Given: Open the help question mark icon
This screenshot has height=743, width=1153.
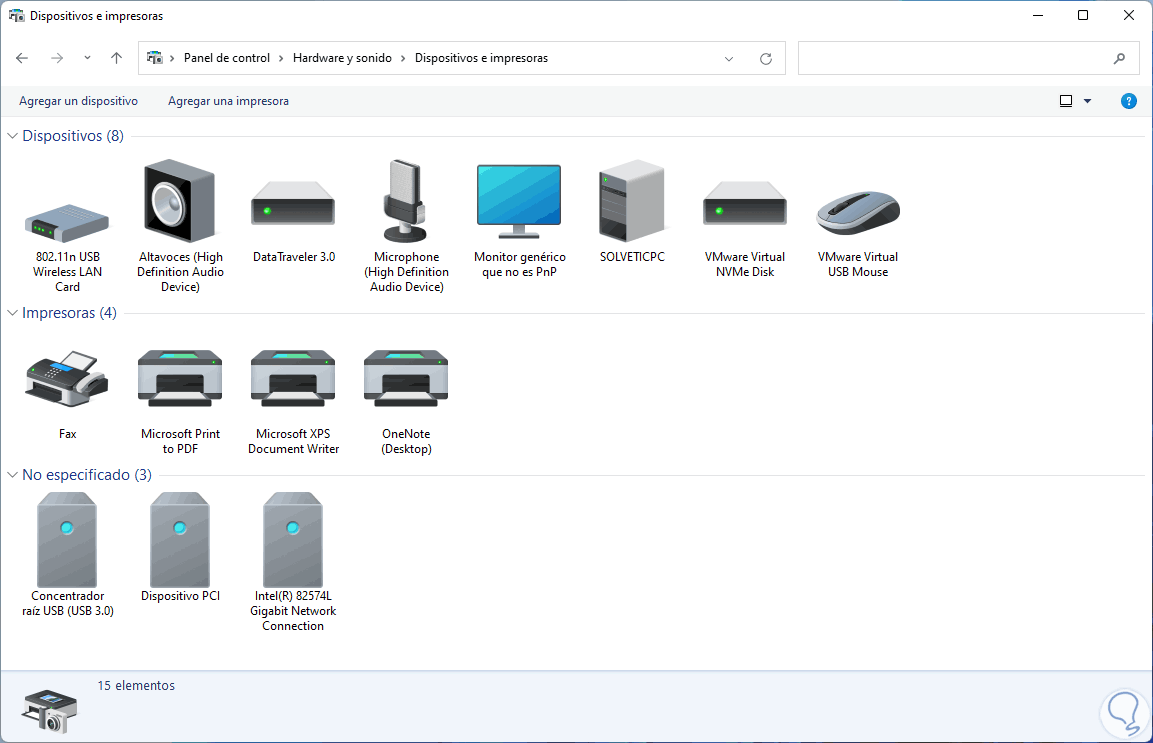Looking at the screenshot, I should click(x=1129, y=102).
